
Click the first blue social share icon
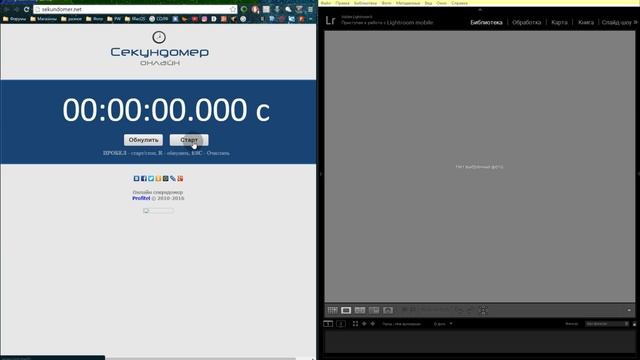[x=136, y=178]
